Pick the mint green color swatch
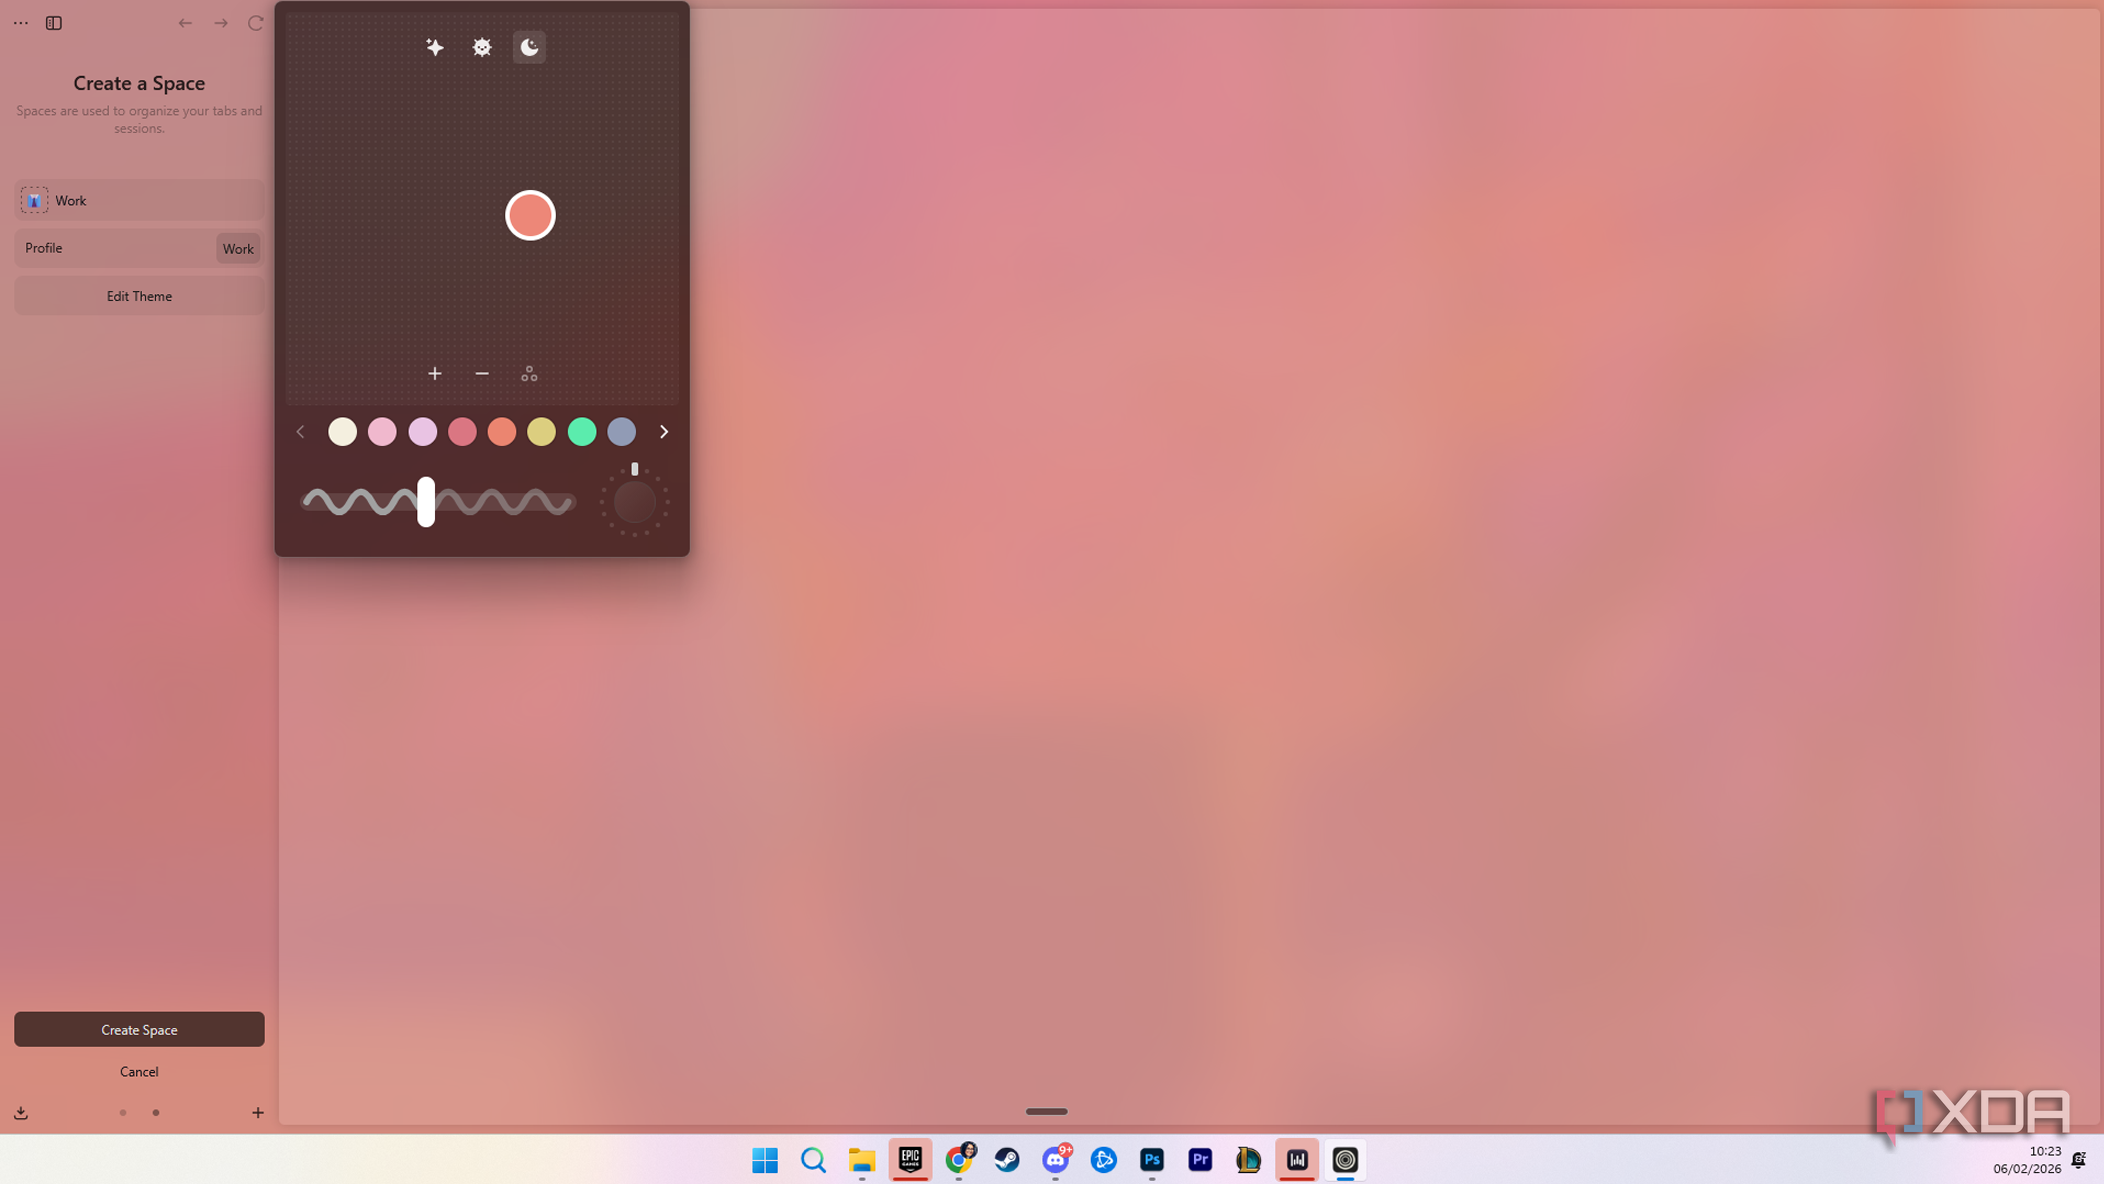Image resolution: width=2104 pixels, height=1184 pixels. (x=582, y=432)
